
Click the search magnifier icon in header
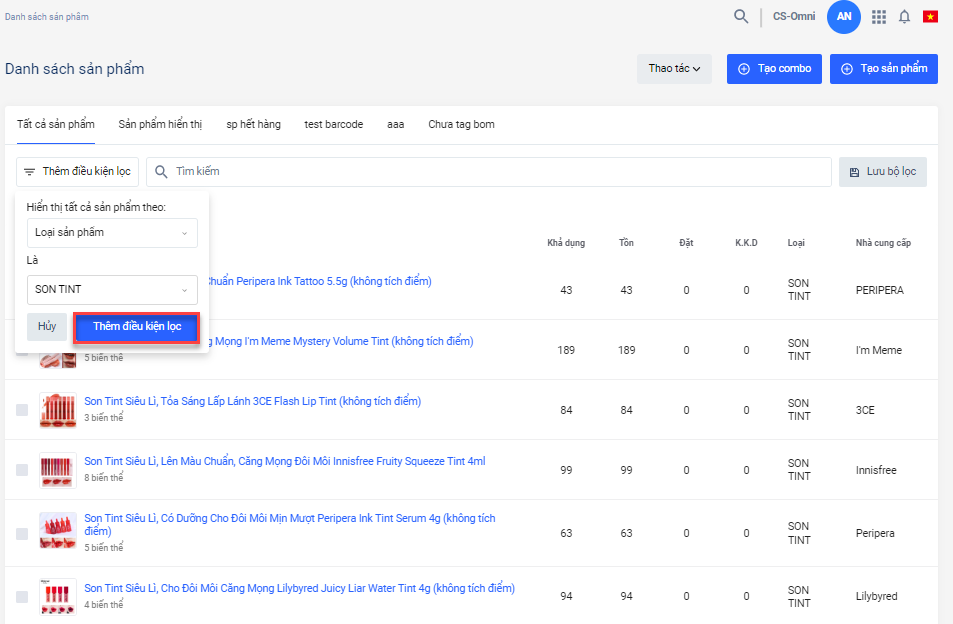click(x=741, y=16)
